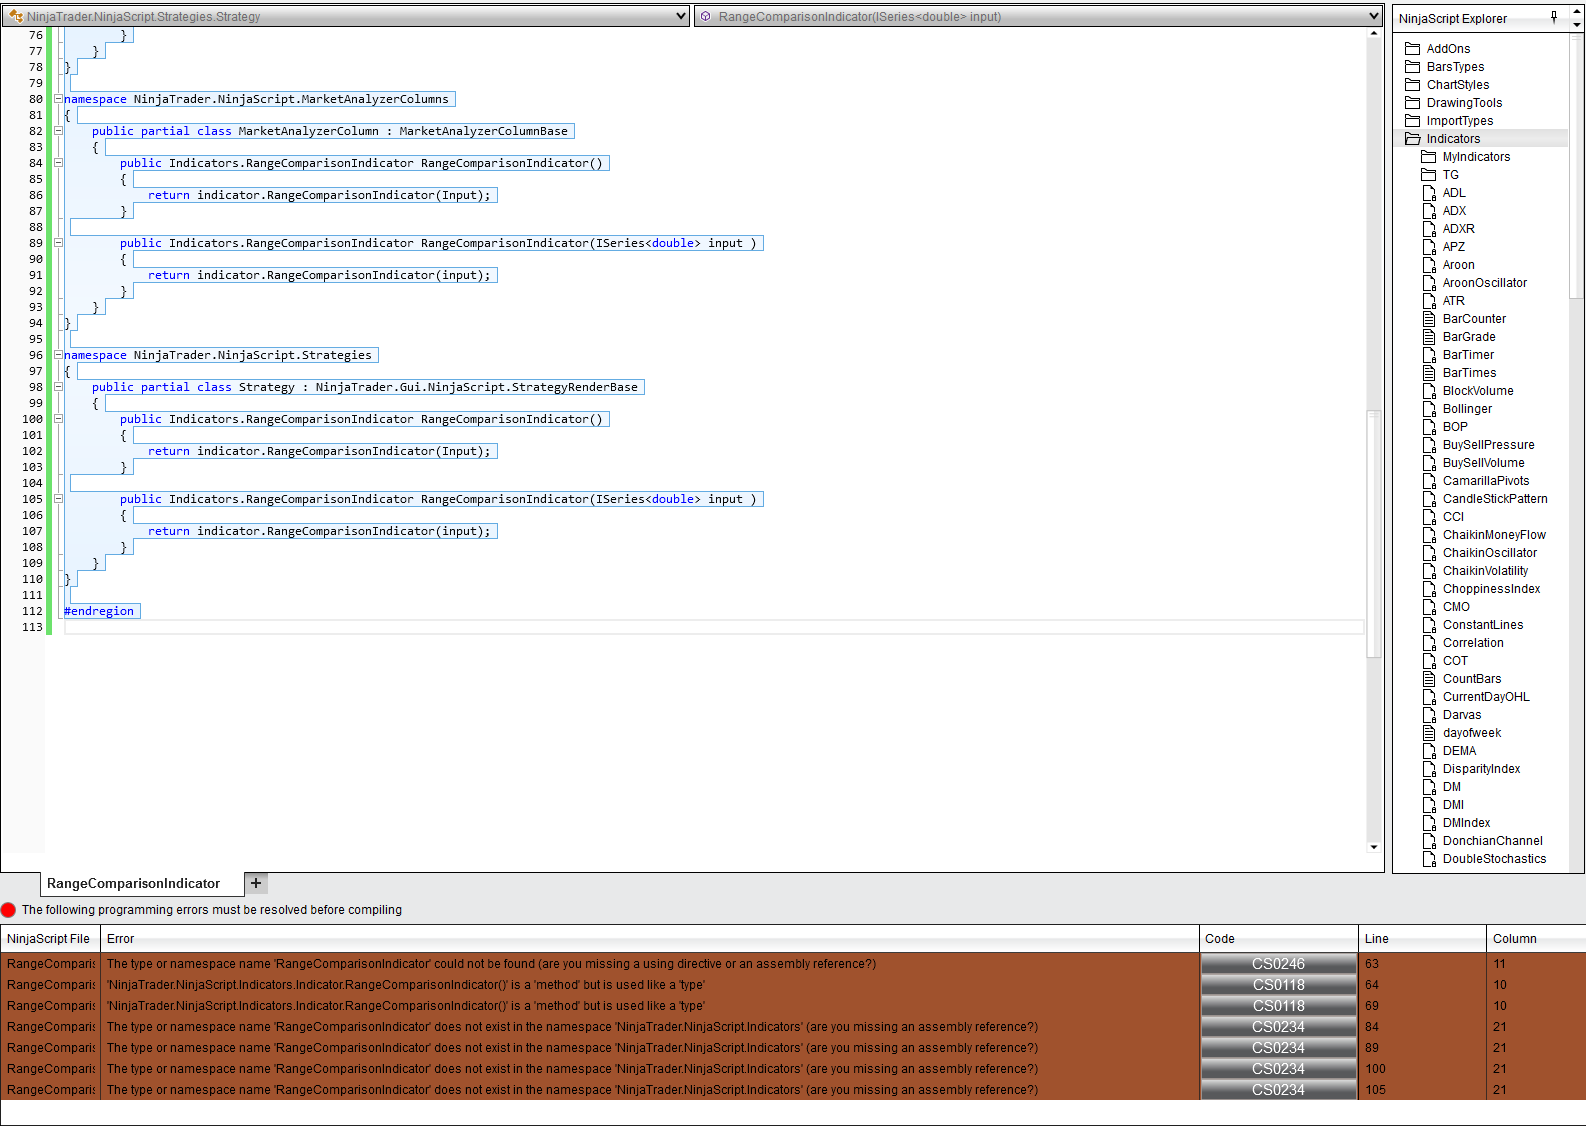Image resolution: width=1586 pixels, height=1126 pixels.
Task: Click the BarCounter script file icon
Action: 1429,319
